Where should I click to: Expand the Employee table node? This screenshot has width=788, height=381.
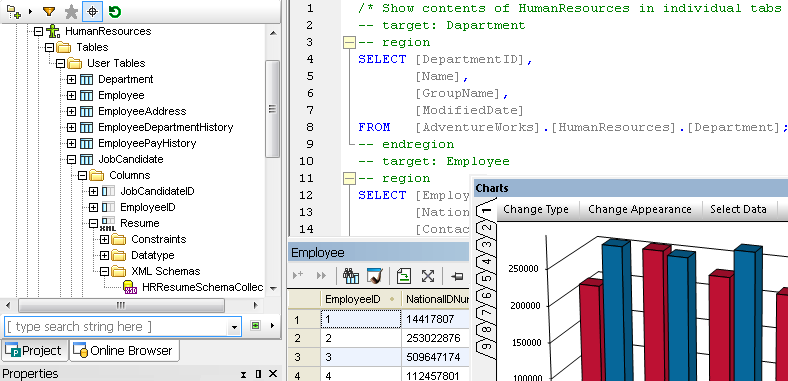coord(71,96)
